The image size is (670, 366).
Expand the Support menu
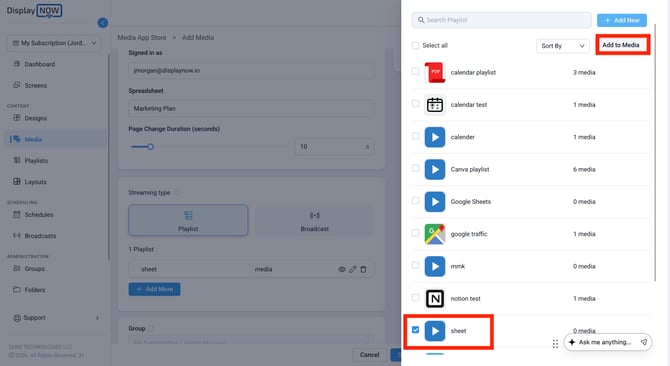56,318
